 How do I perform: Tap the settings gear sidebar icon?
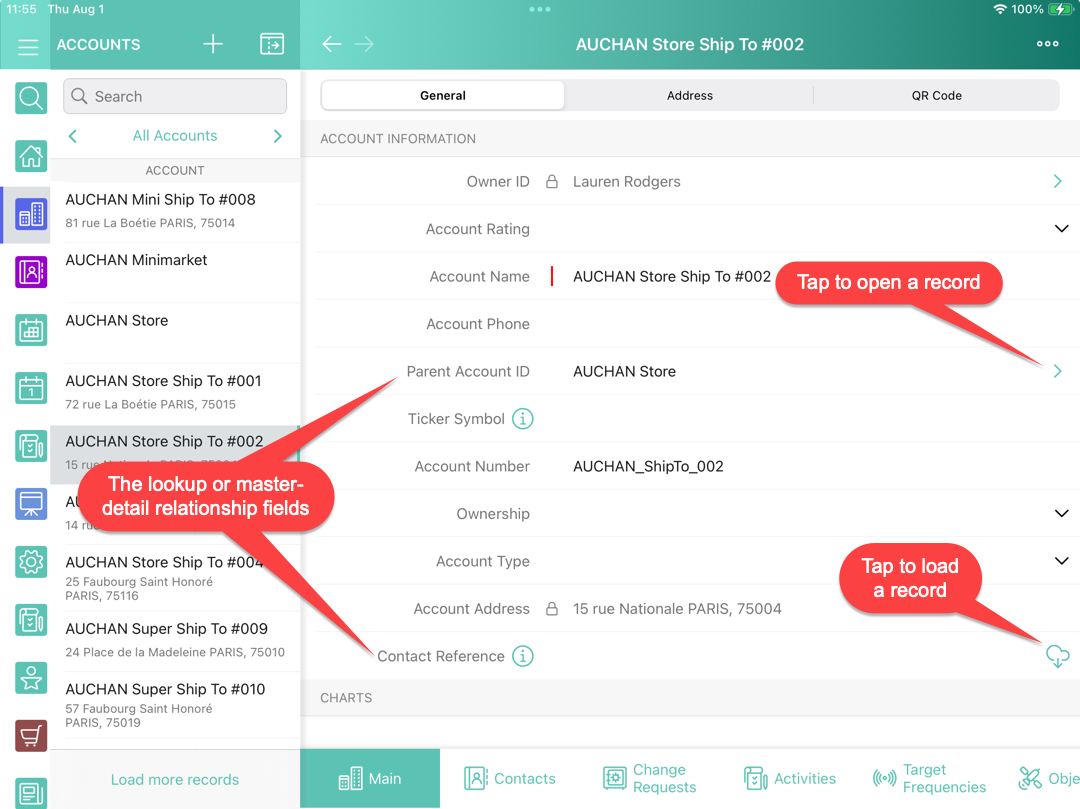coord(31,562)
